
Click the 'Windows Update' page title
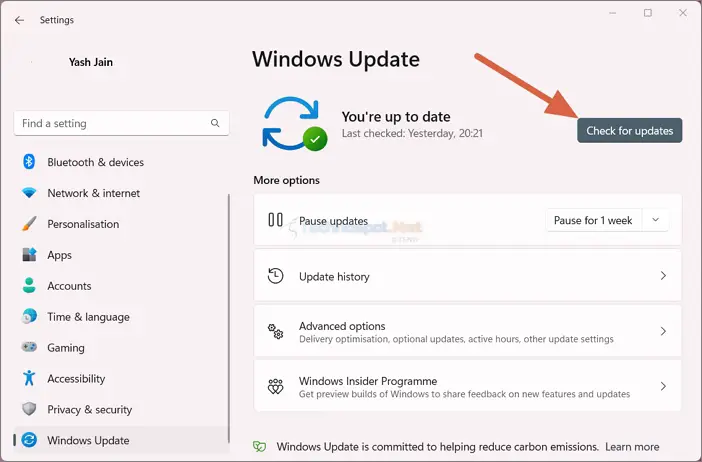click(x=336, y=59)
